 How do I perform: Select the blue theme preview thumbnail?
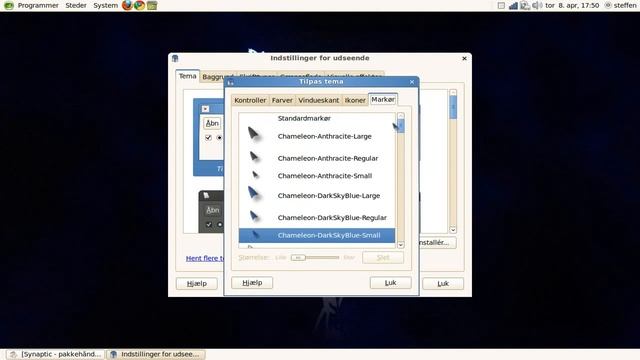(209, 137)
